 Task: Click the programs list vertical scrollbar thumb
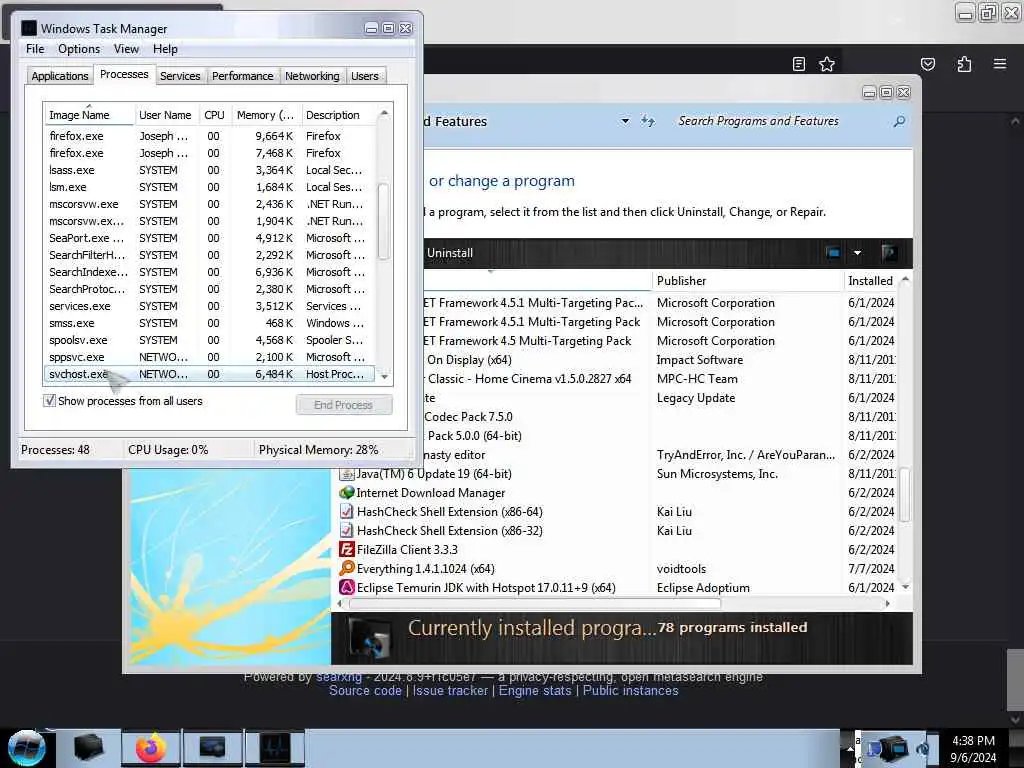(x=904, y=494)
